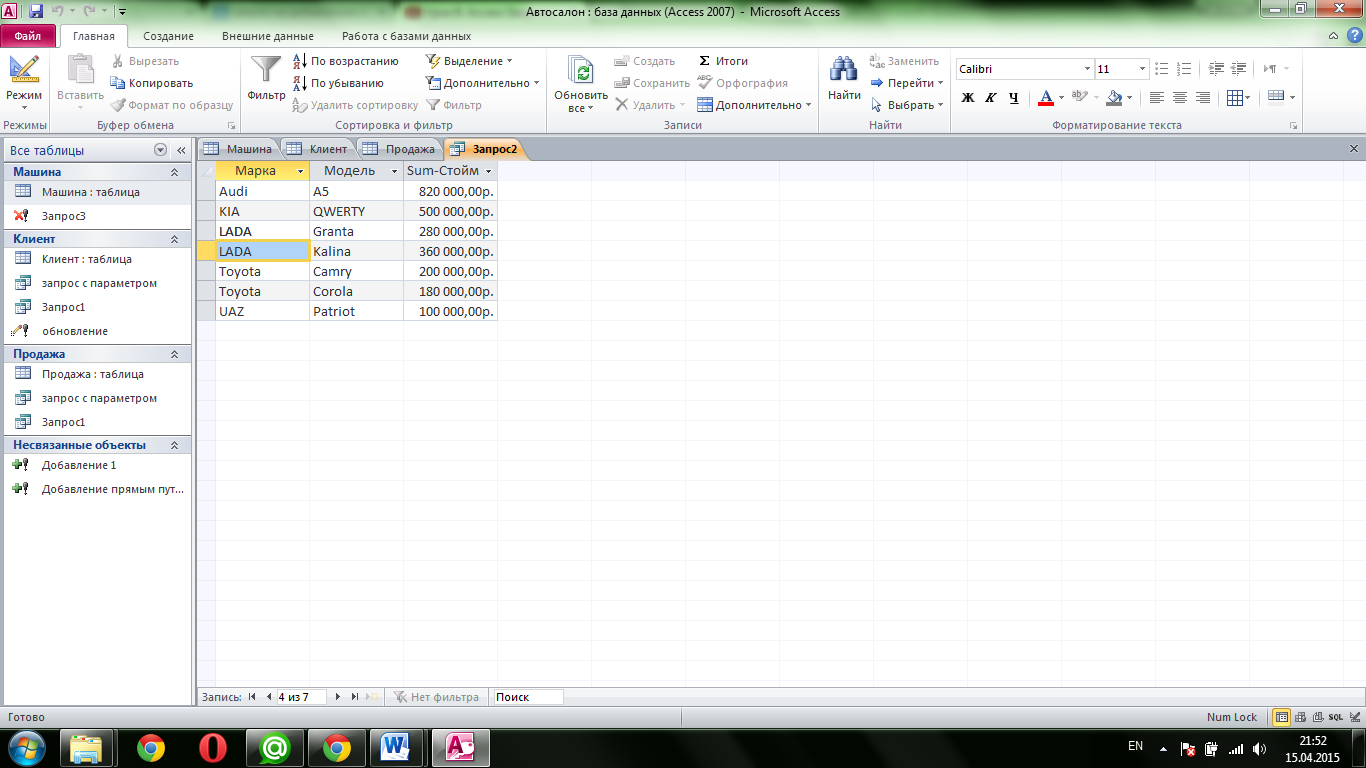Screen dimensions: 1366x768
Task: Go to first record in navigator
Action: (x=252, y=697)
